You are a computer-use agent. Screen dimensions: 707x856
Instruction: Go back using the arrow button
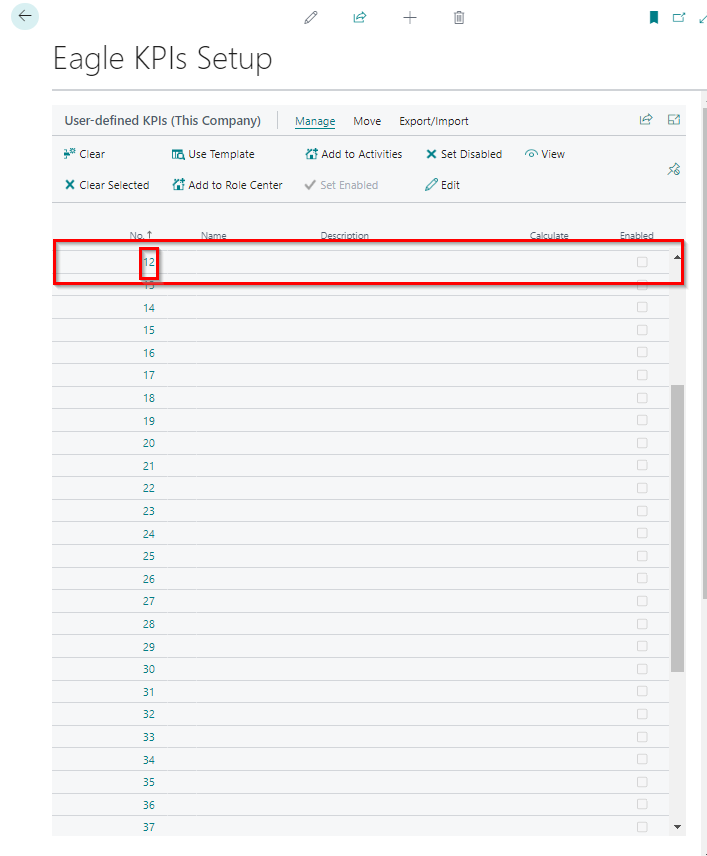pyautogui.click(x=25, y=16)
